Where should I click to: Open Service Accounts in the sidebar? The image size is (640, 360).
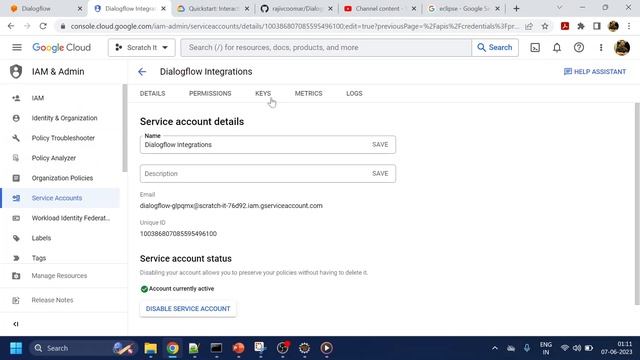pyautogui.click(x=60, y=198)
